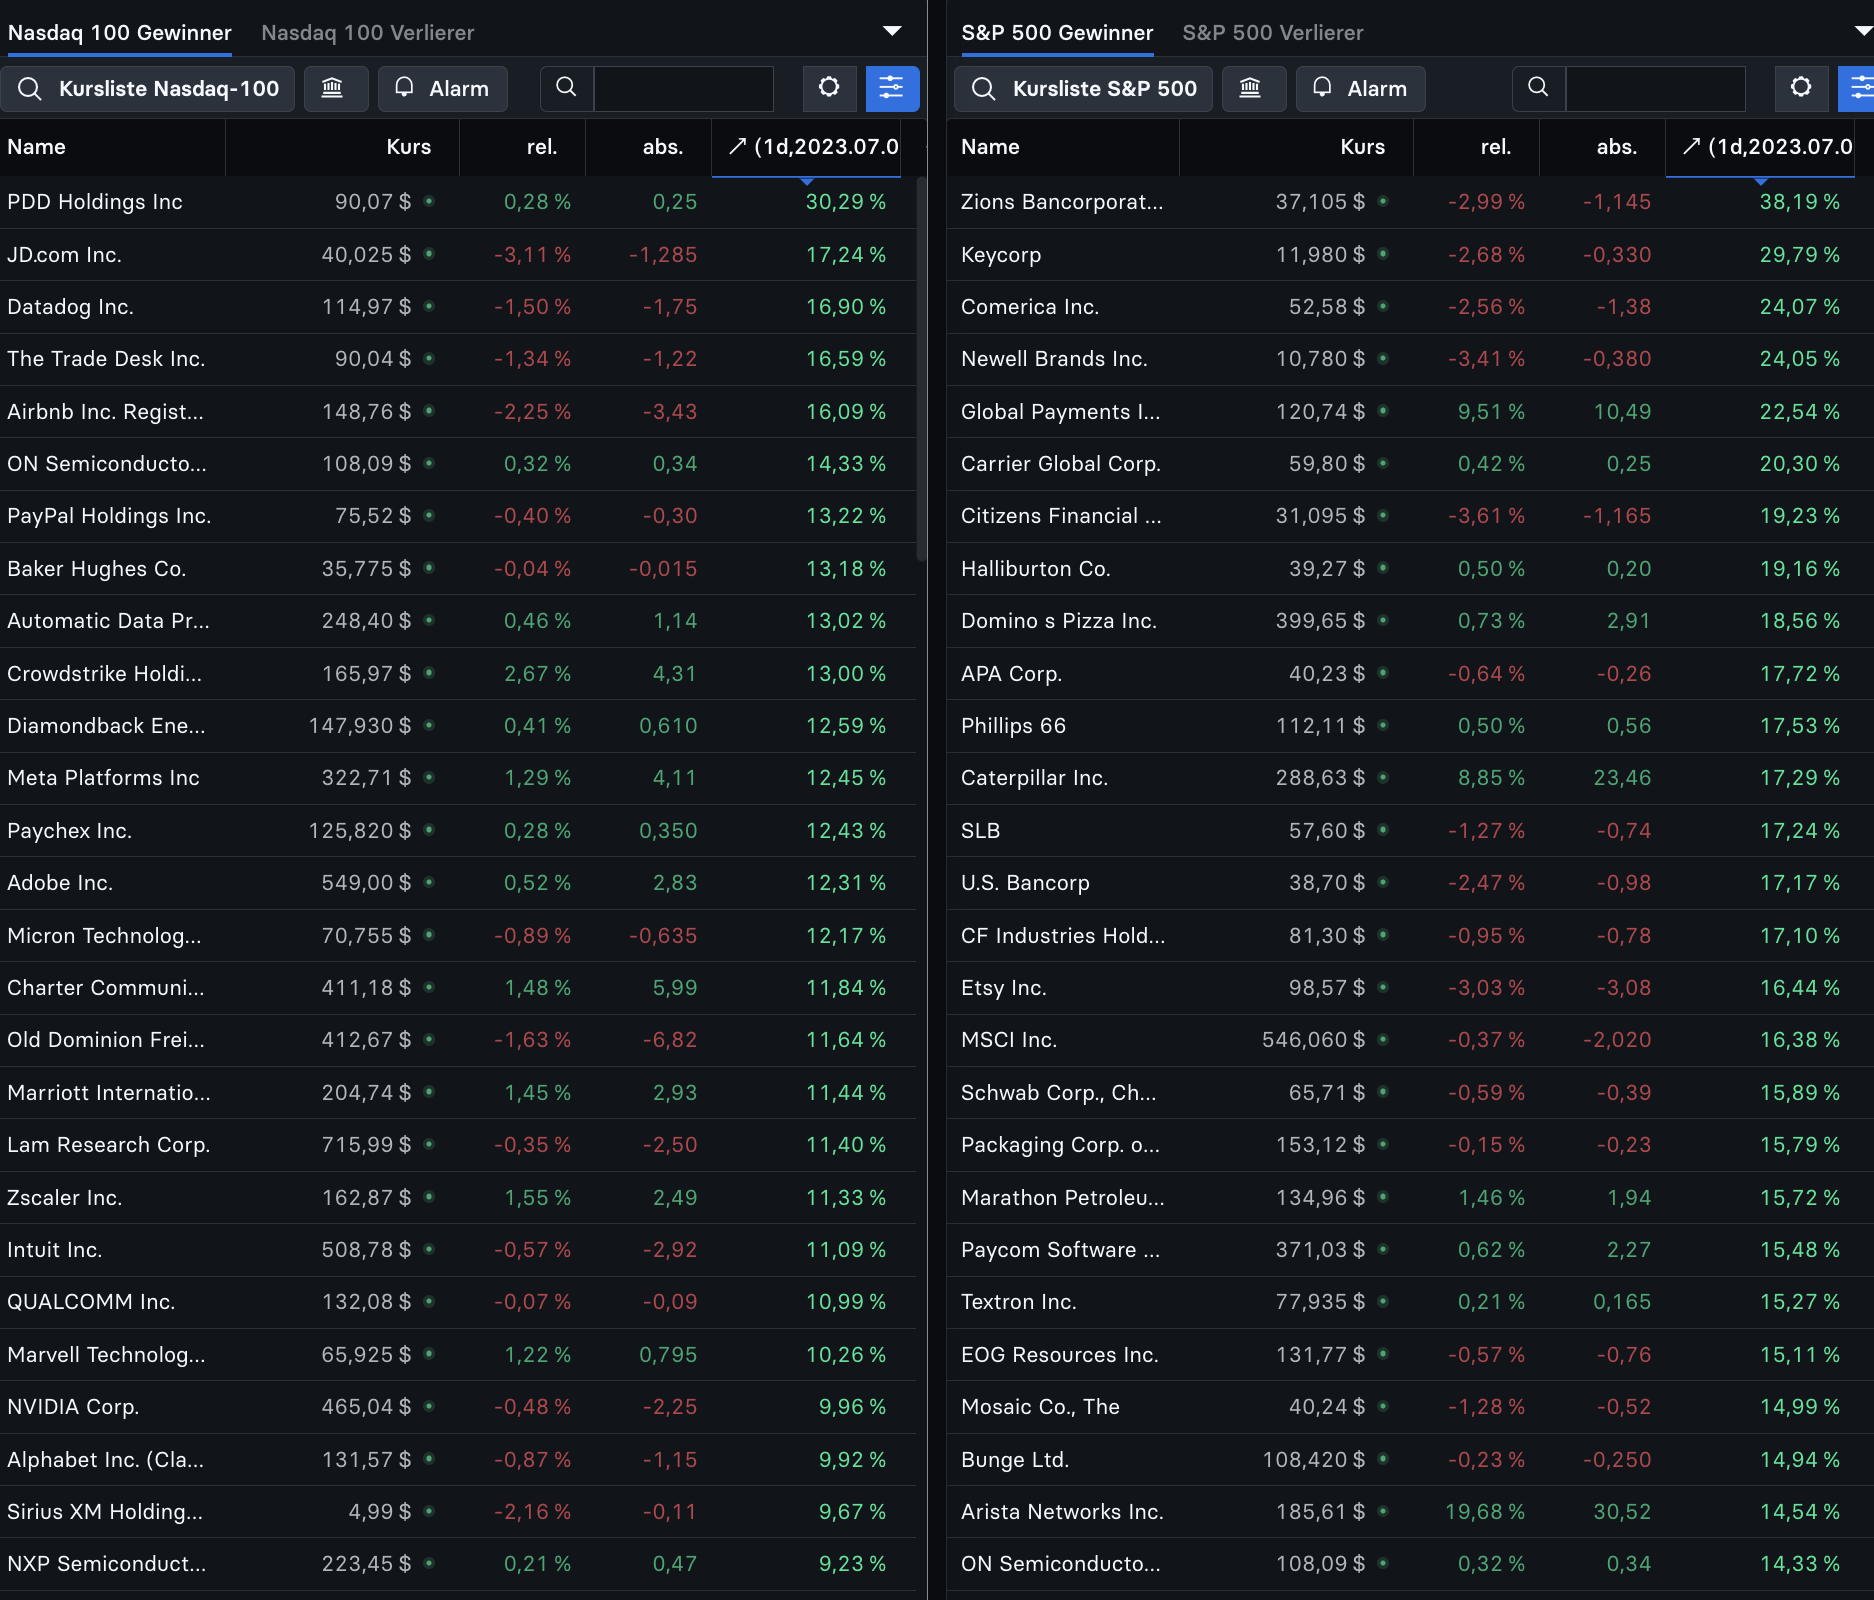The image size is (1874, 1600).
Task: Sort Nasdaq list by Kurs column
Action: (x=342, y=147)
